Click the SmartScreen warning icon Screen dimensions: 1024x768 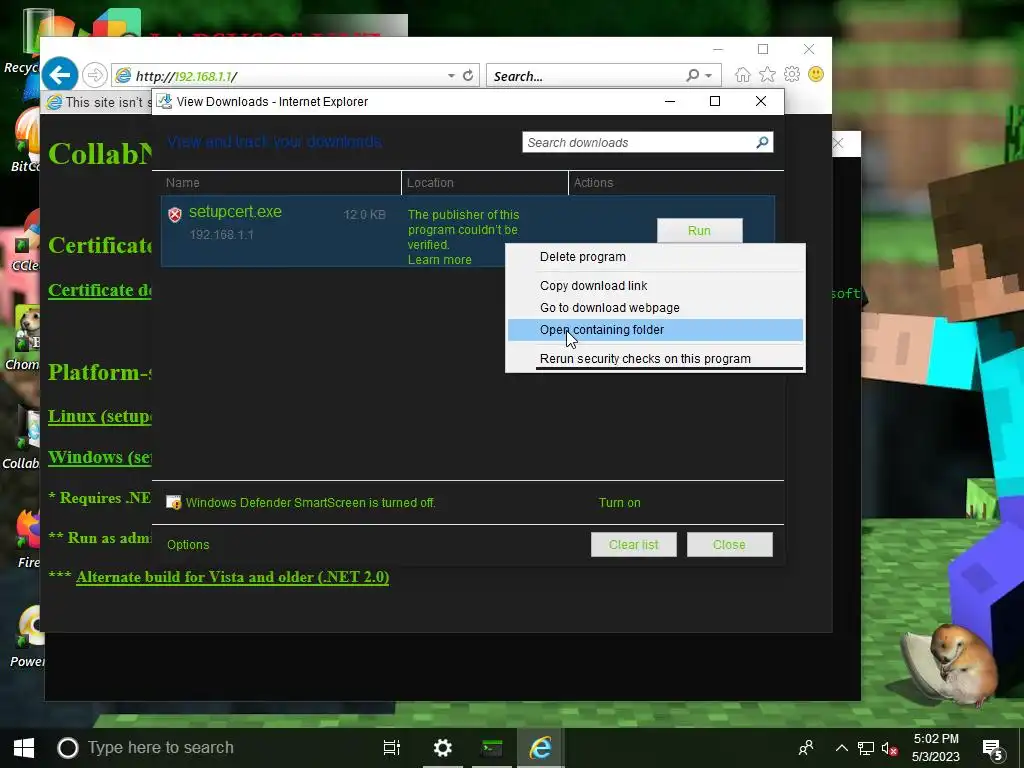pyautogui.click(x=173, y=502)
